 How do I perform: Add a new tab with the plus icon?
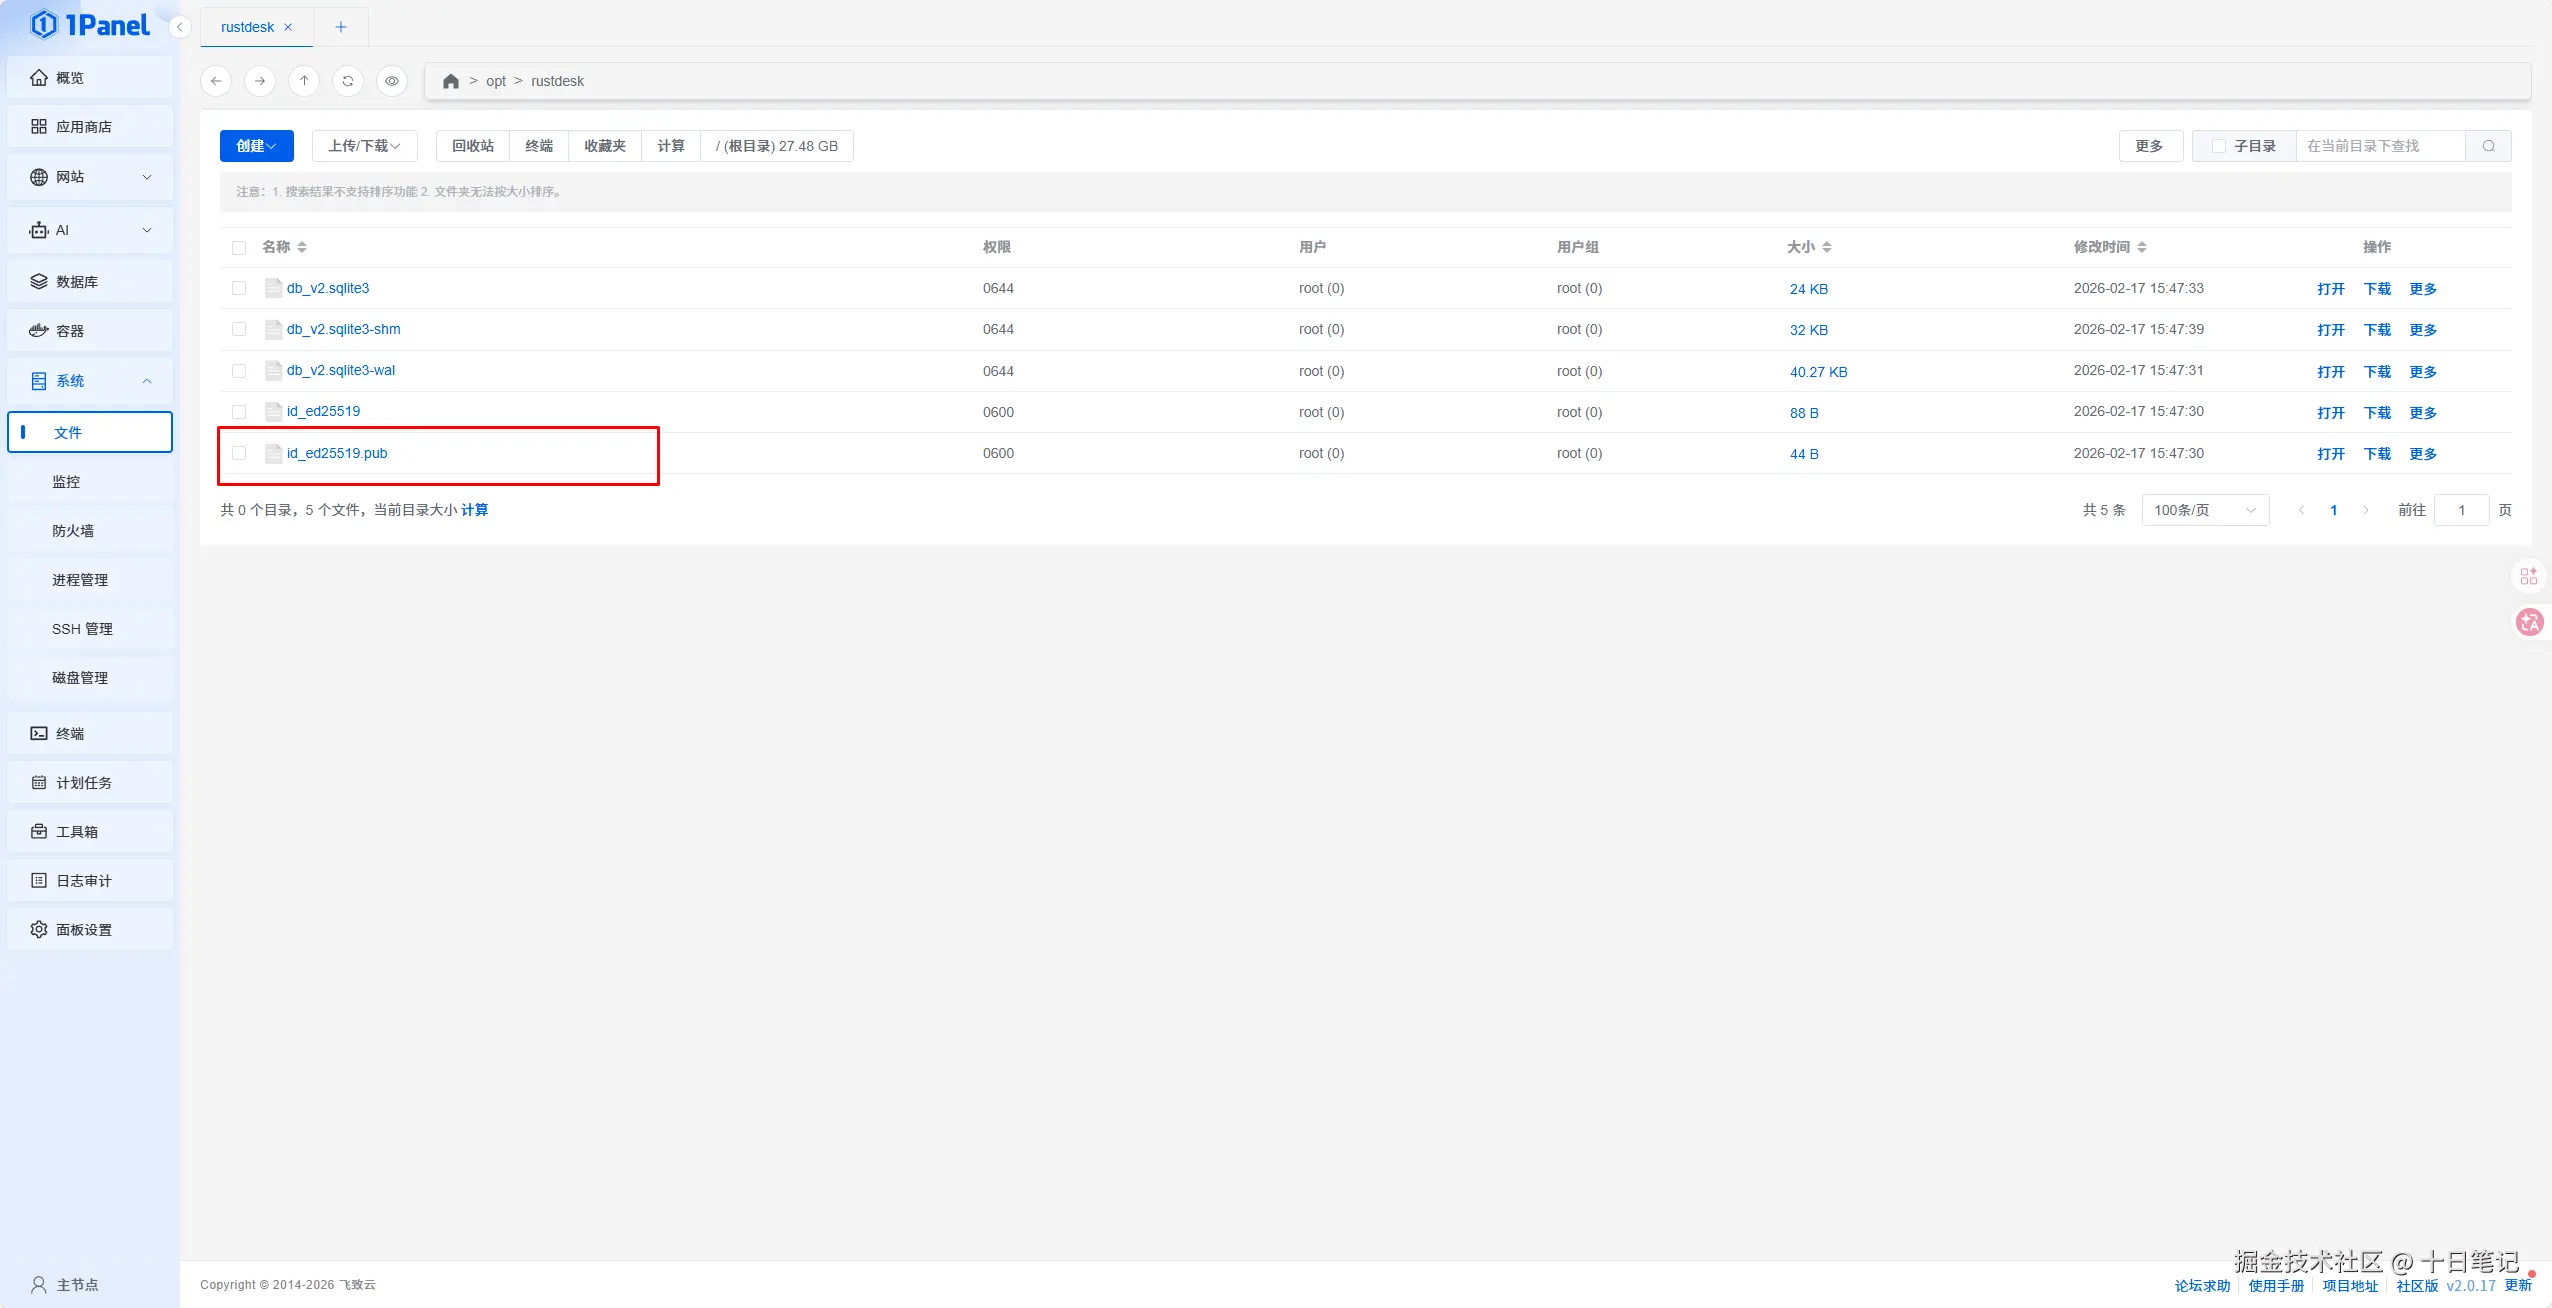tap(340, 27)
